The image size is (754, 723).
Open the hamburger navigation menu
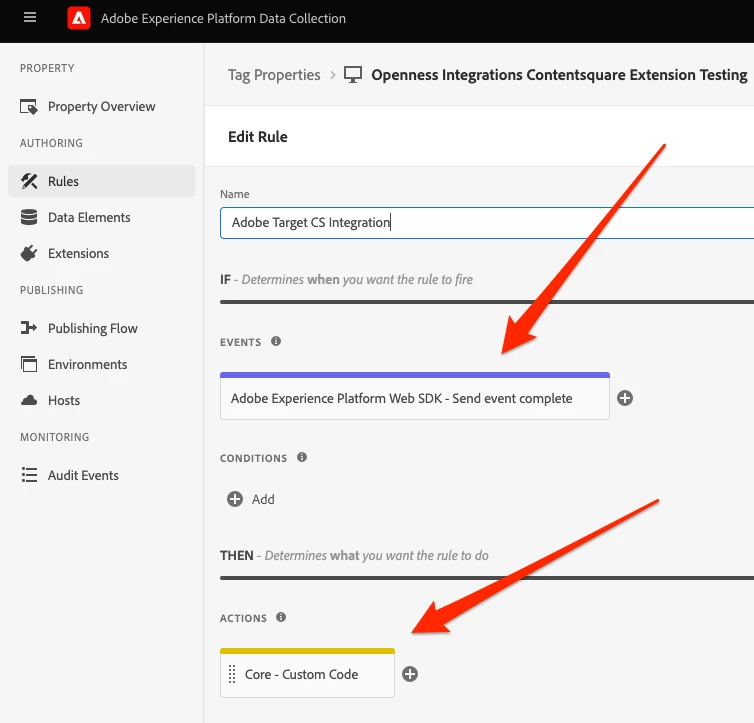(x=30, y=18)
